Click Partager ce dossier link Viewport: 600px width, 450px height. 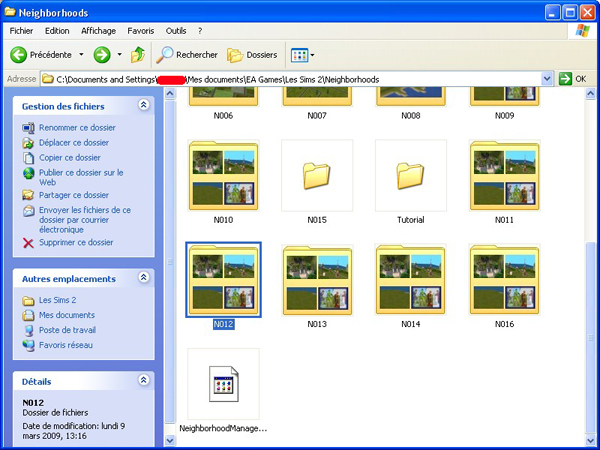[x=74, y=195]
